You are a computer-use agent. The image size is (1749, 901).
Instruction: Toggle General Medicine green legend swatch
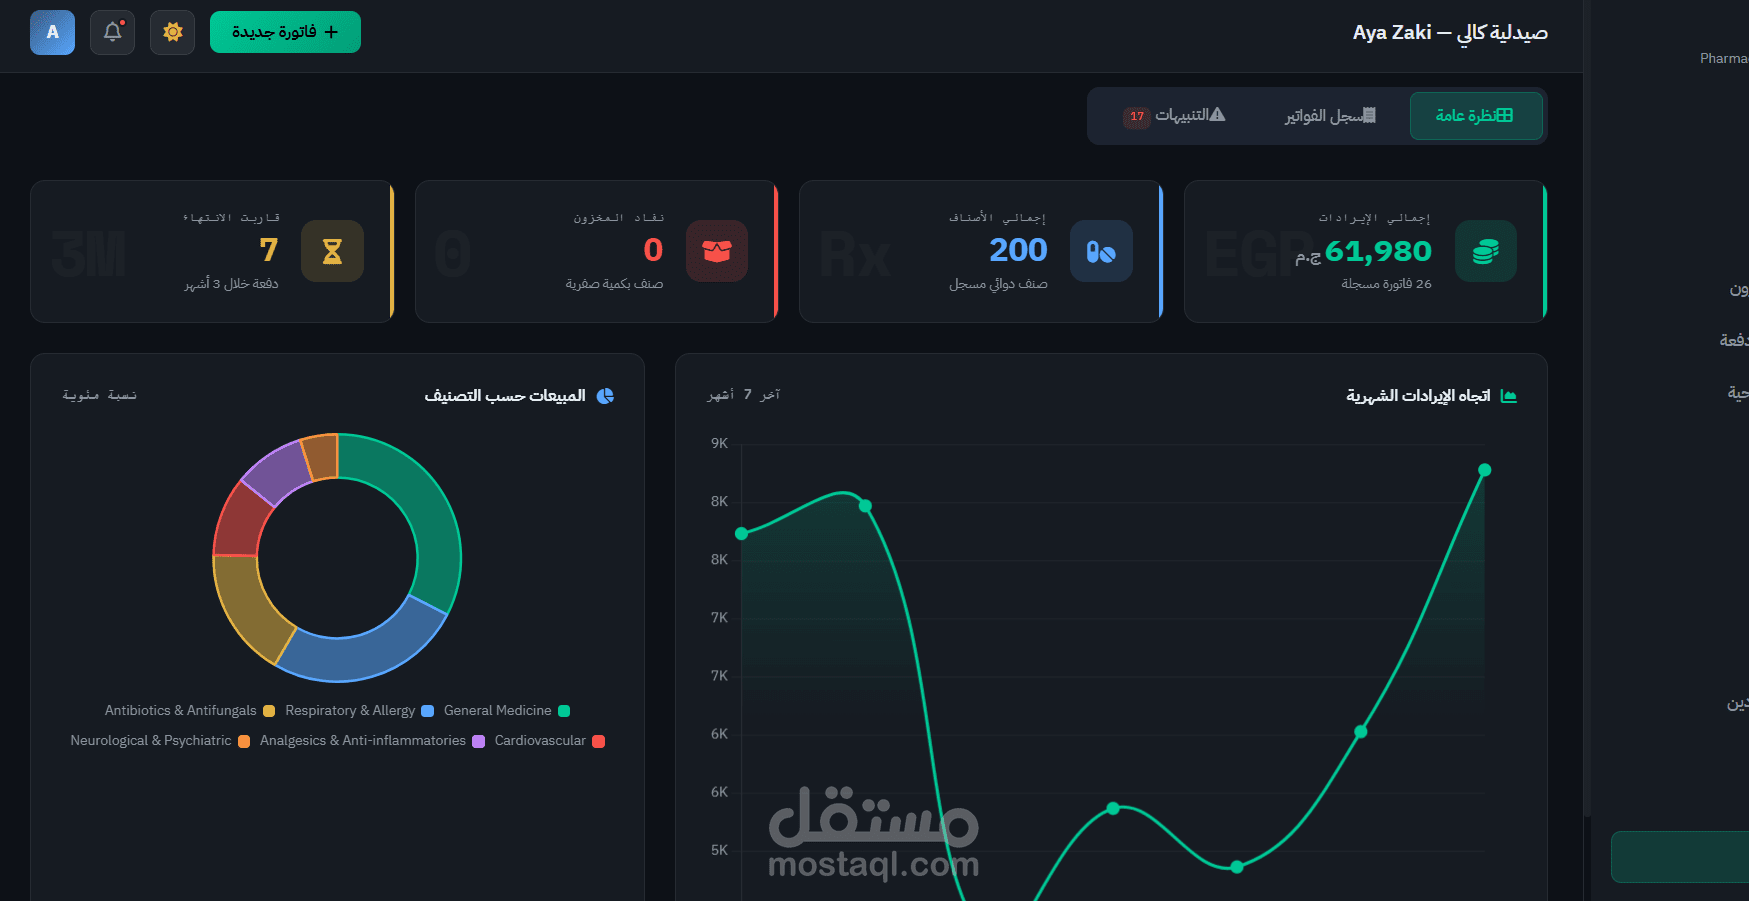point(564,711)
